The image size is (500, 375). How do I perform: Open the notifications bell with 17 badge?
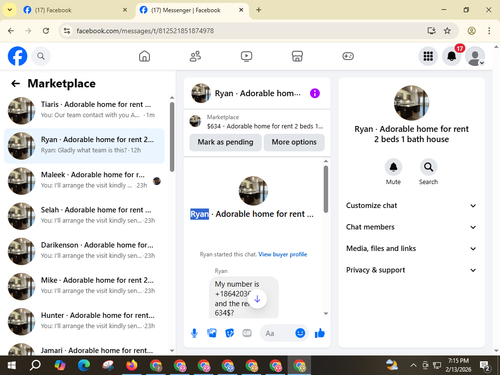click(x=452, y=56)
